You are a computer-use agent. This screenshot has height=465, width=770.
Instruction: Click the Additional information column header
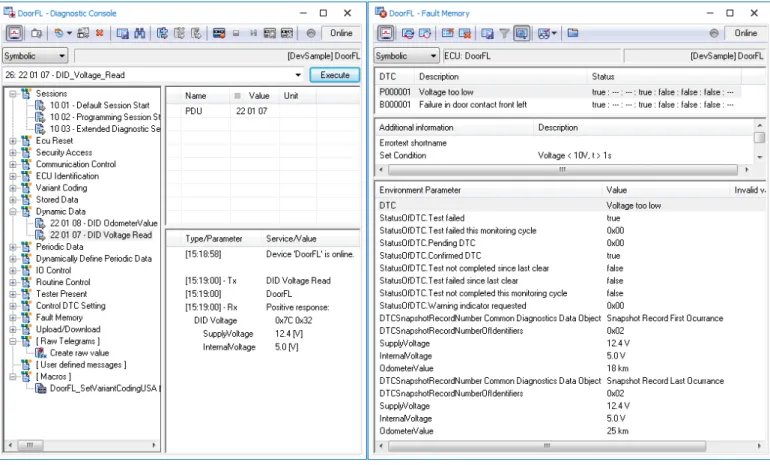454,128
